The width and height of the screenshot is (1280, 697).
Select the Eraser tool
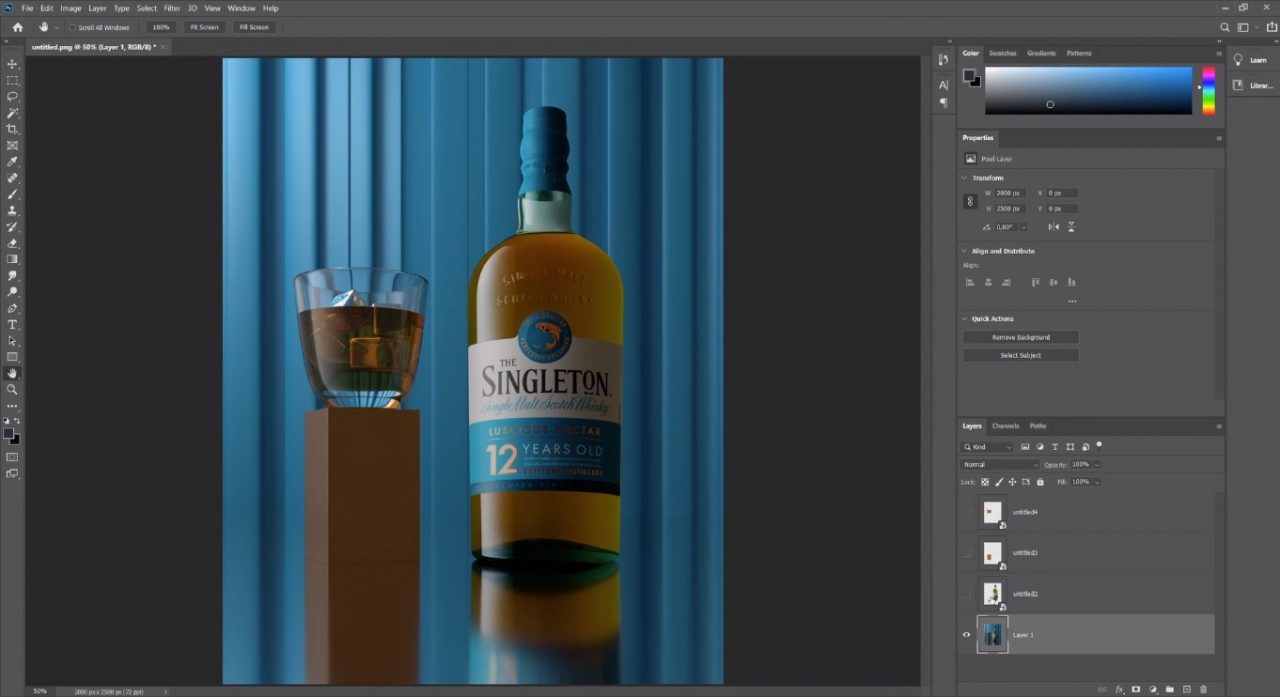(x=12, y=243)
